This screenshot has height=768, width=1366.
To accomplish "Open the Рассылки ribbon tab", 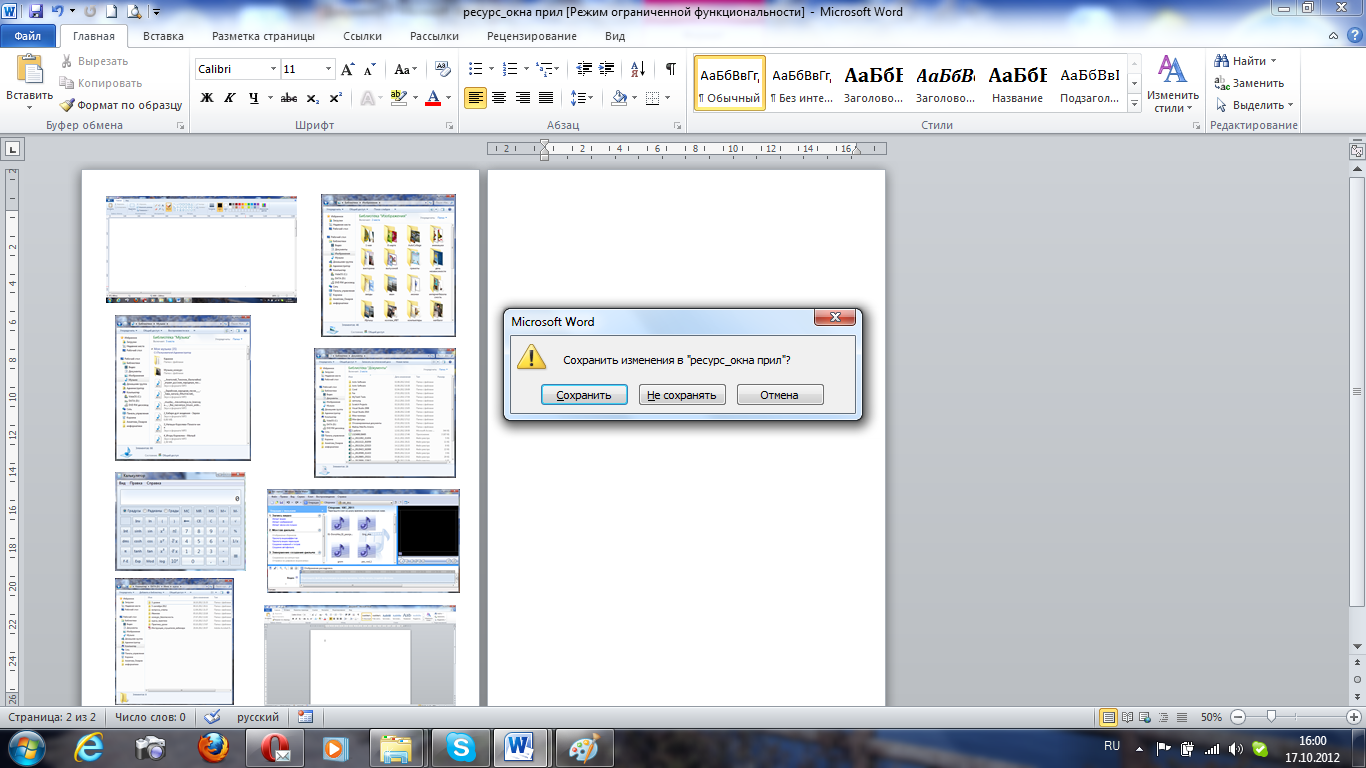I will (434, 36).
